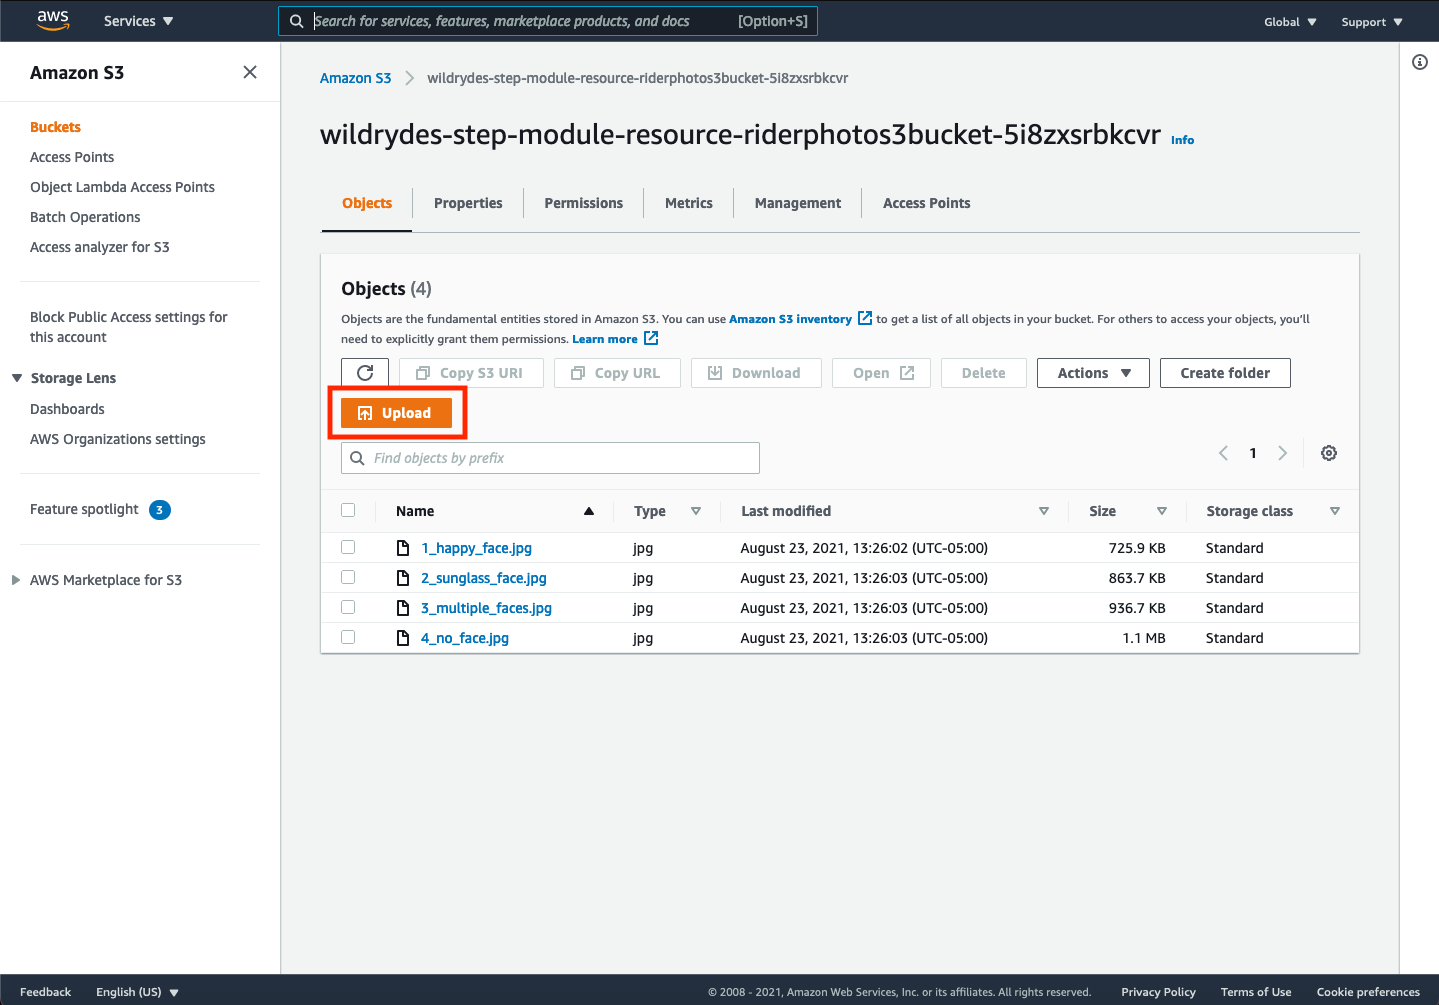
Task: Go to the Management tab
Action: (x=798, y=203)
